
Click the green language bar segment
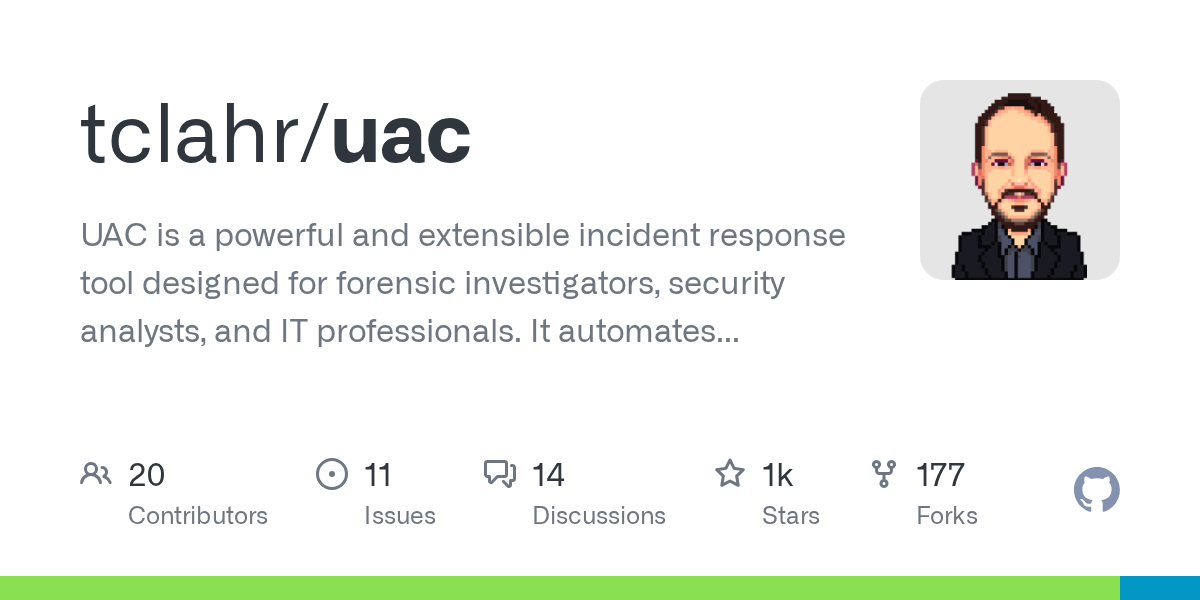point(560,588)
